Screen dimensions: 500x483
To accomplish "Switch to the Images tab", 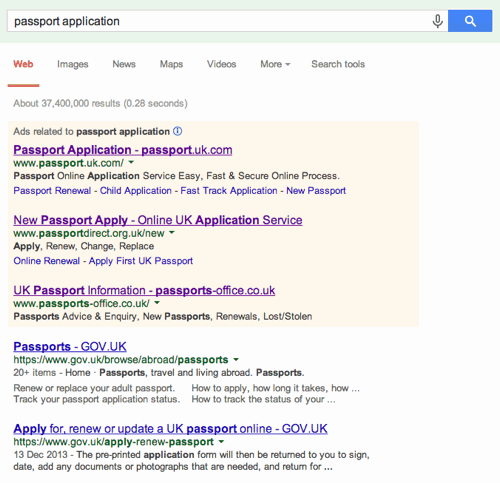I will pos(73,64).
